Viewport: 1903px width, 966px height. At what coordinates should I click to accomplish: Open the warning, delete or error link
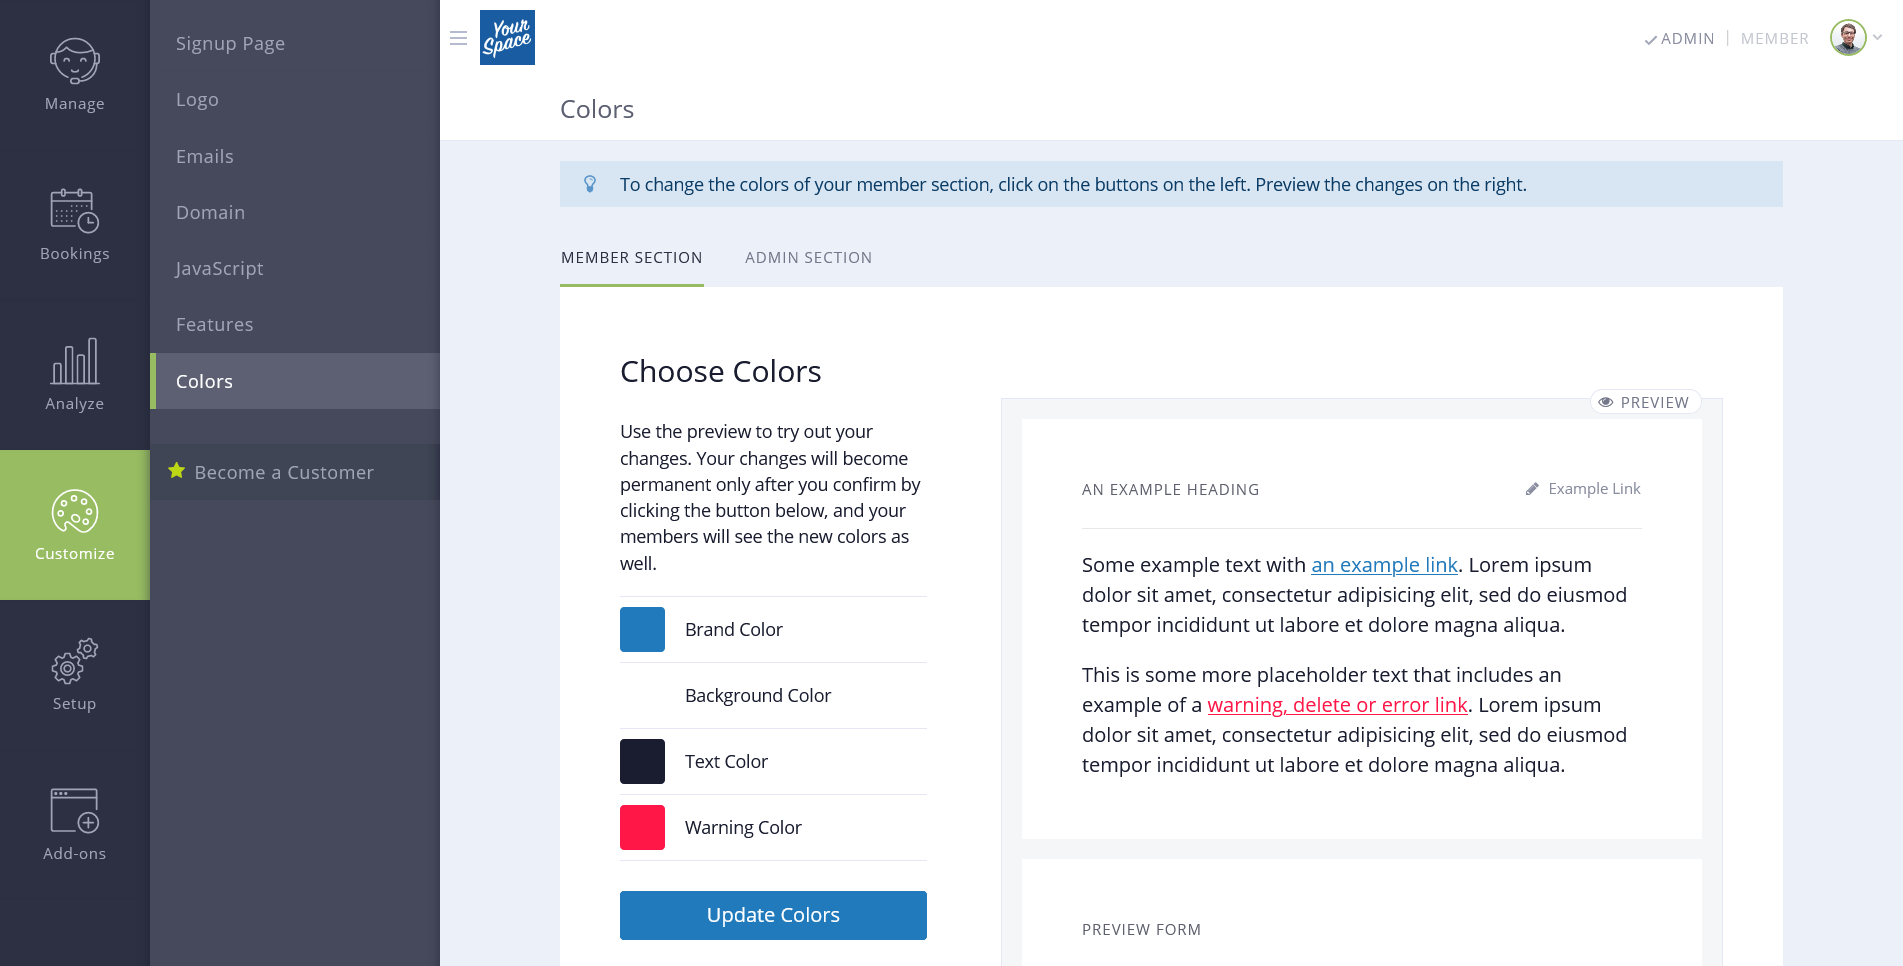click(1338, 705)
